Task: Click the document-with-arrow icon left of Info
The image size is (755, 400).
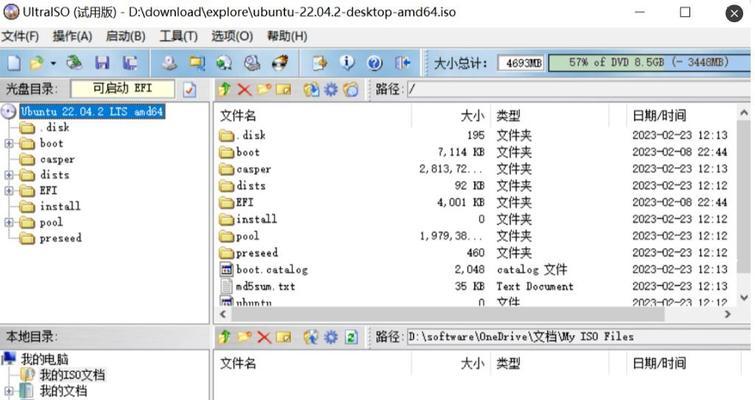Action: [319, 63]
